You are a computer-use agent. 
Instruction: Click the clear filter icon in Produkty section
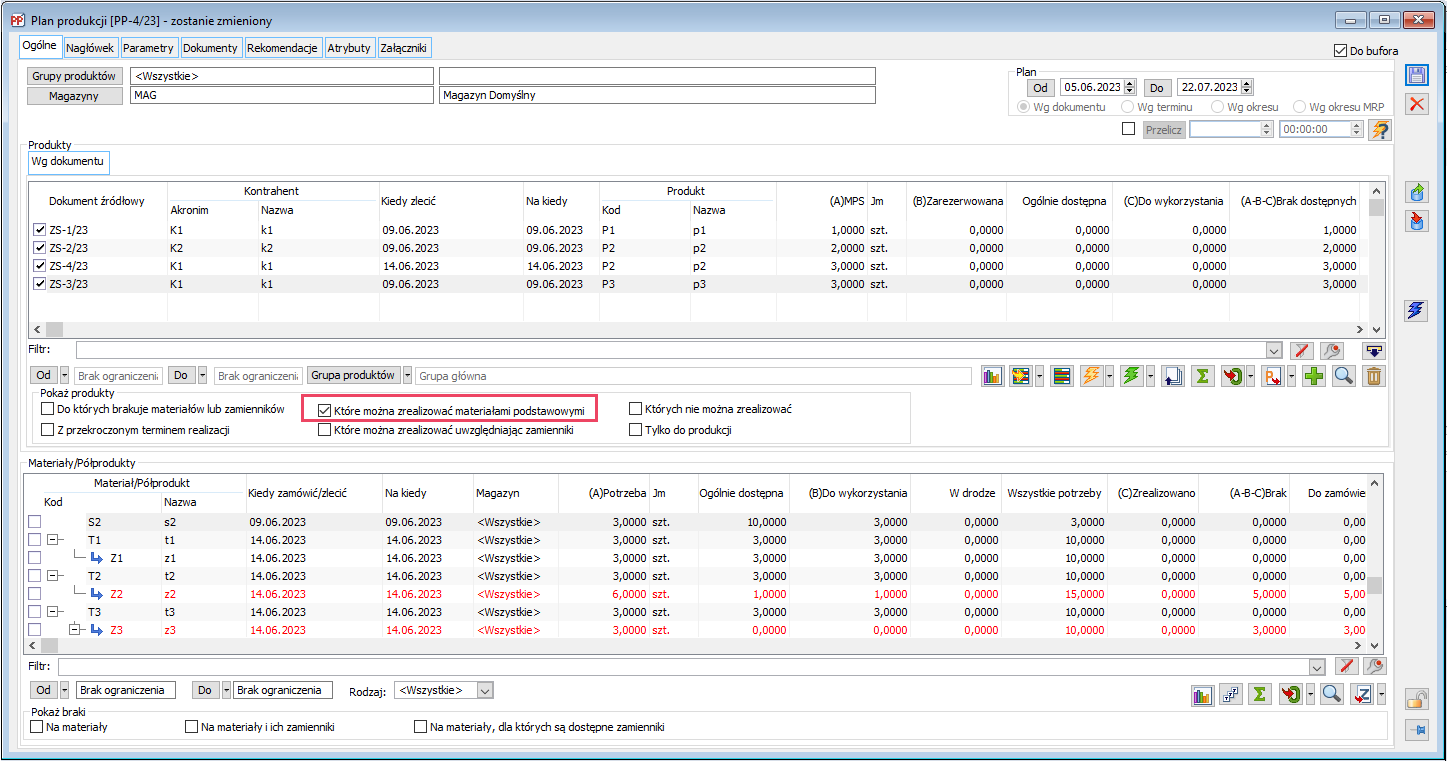click(1301, 350)
